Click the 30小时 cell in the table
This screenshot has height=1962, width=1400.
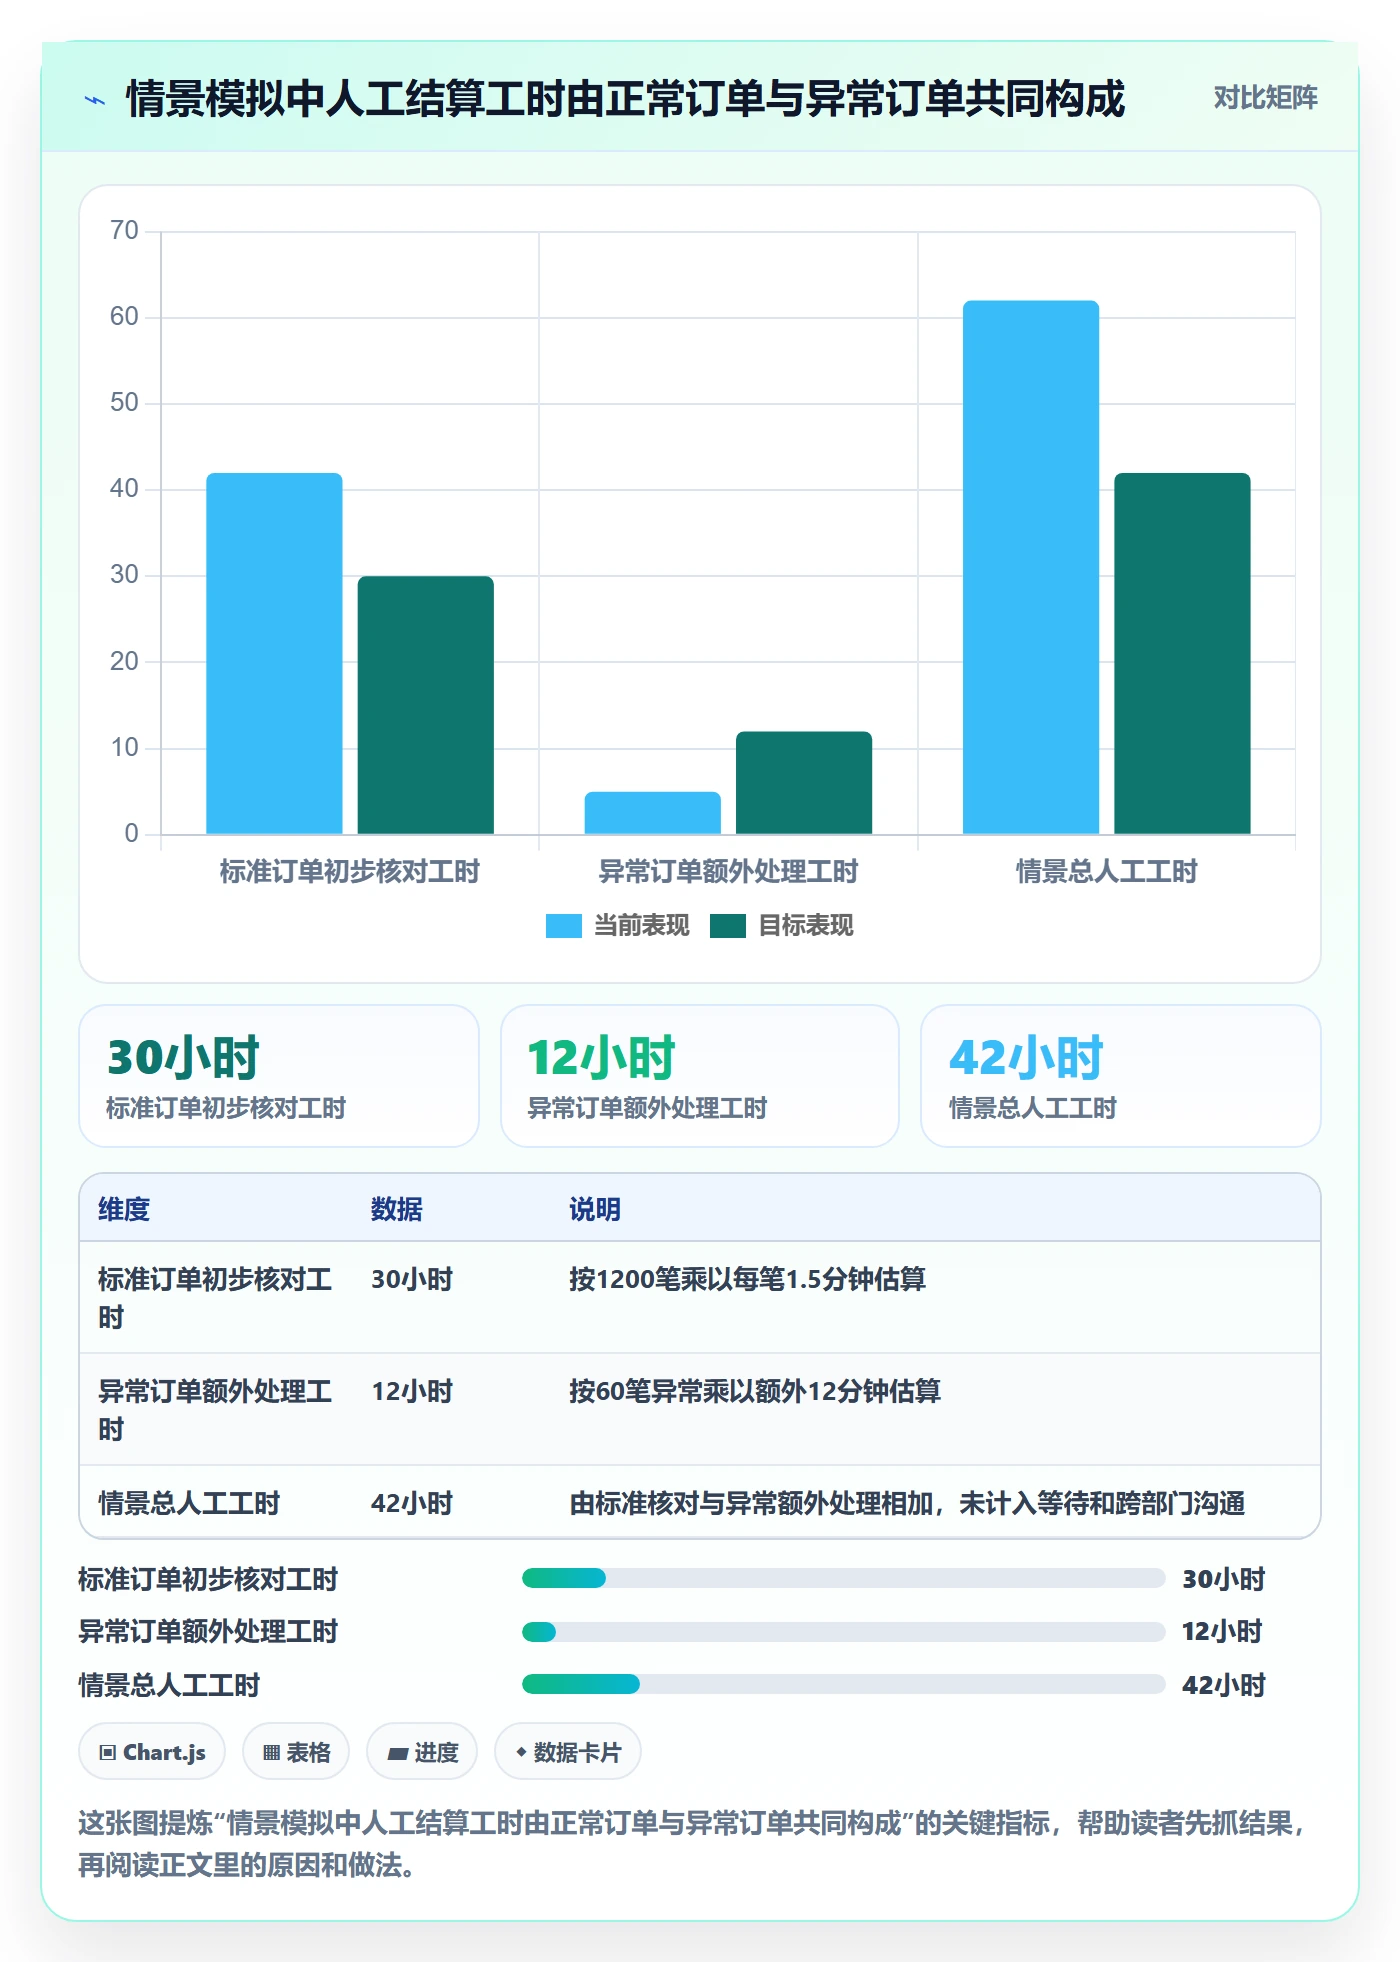click(412, 1279)
